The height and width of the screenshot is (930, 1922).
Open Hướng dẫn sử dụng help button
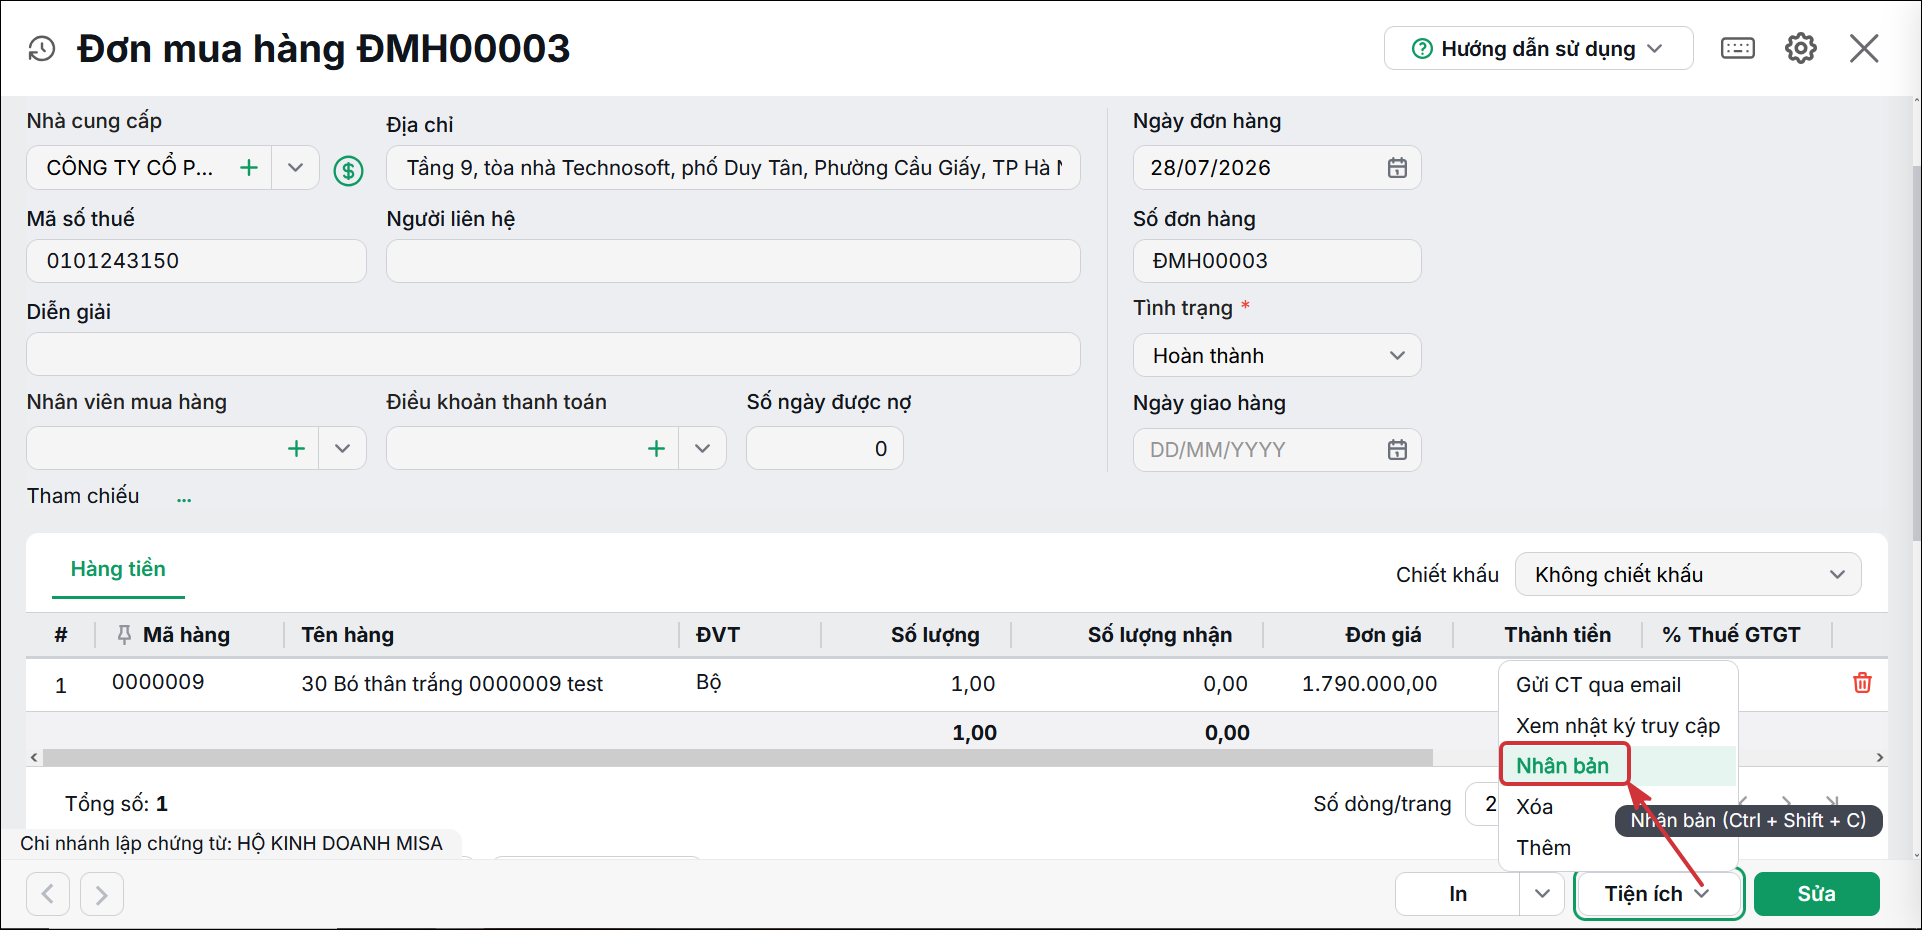tap(1538, 49)
